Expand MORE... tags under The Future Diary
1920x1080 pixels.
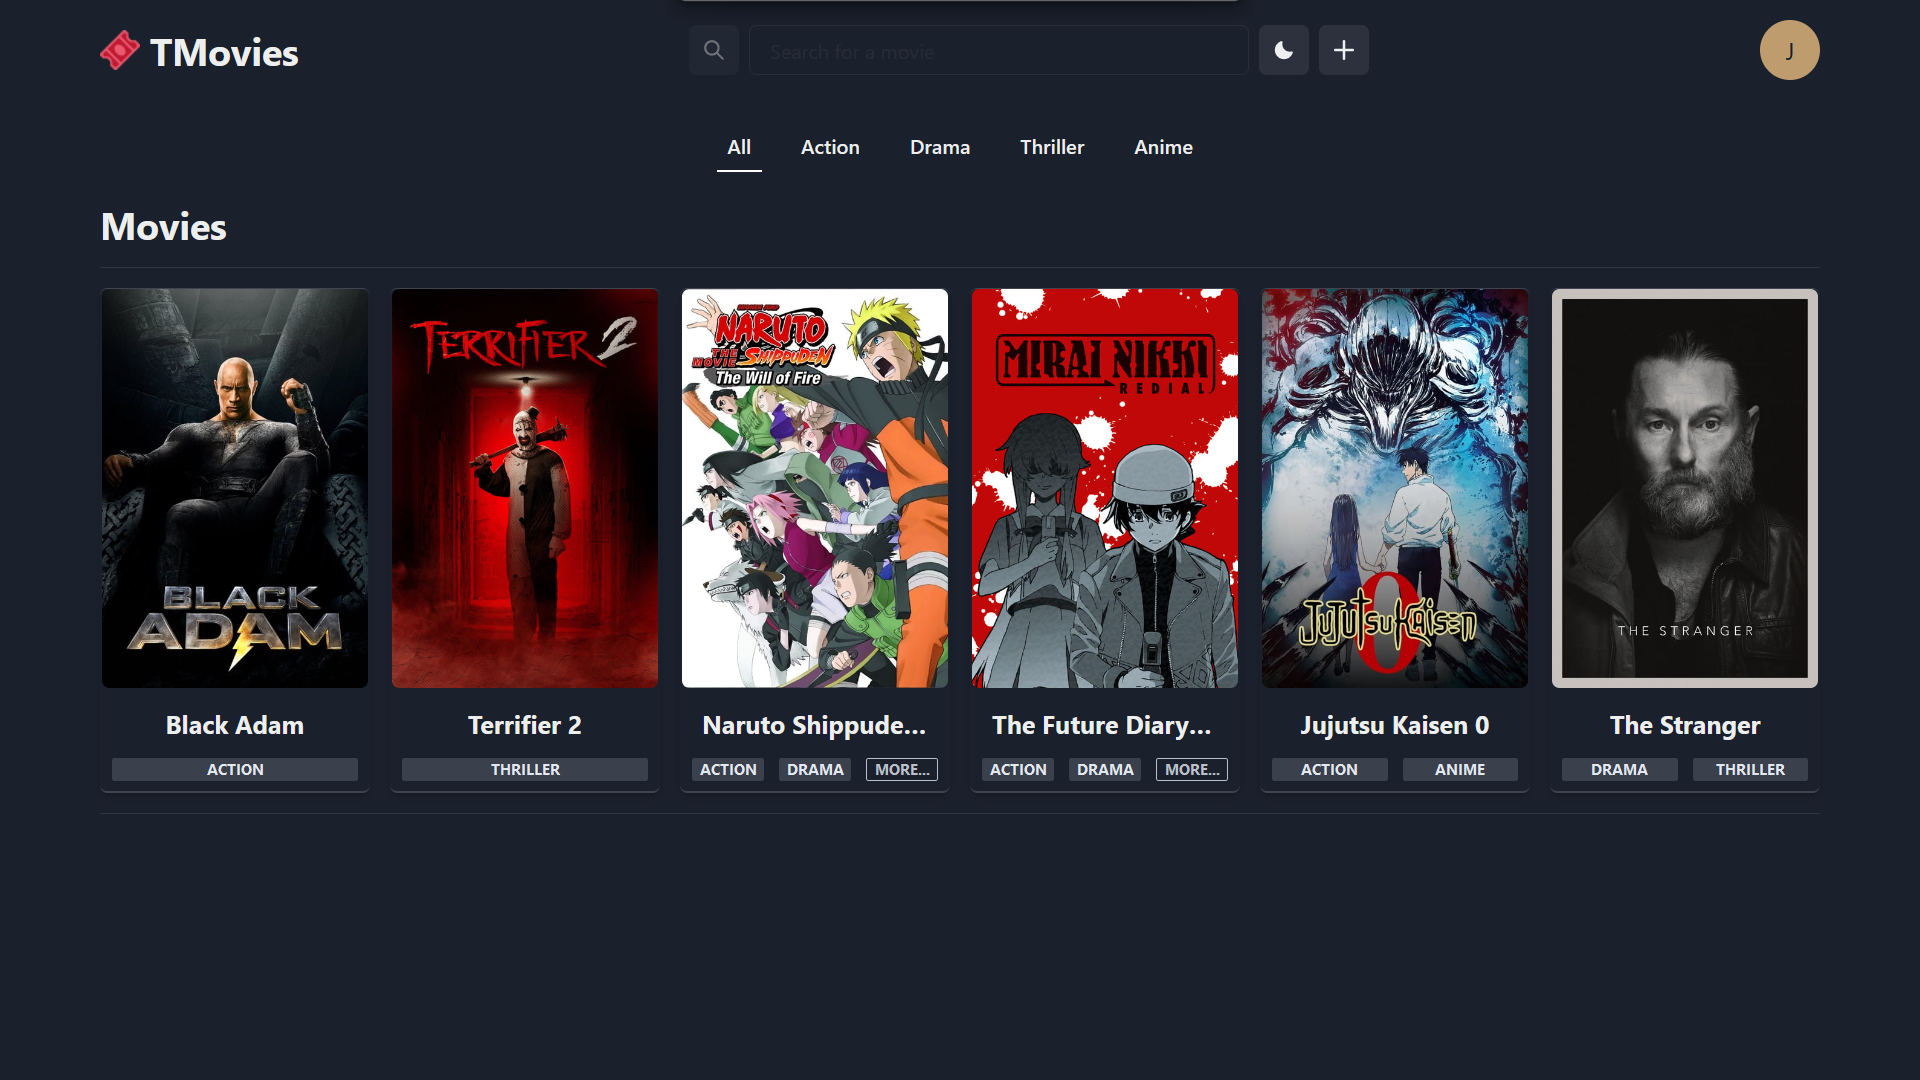(1192, 769)
